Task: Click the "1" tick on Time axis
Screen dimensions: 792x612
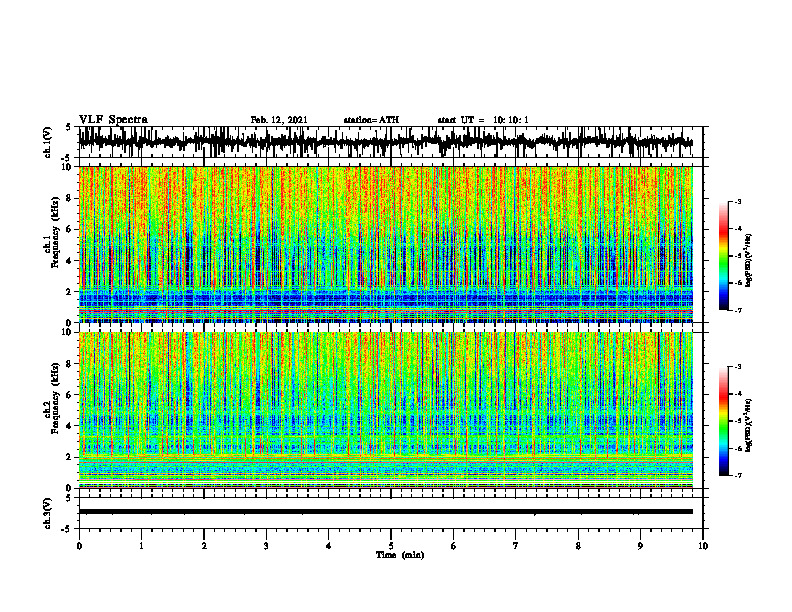Action: [x=141, y=546]
